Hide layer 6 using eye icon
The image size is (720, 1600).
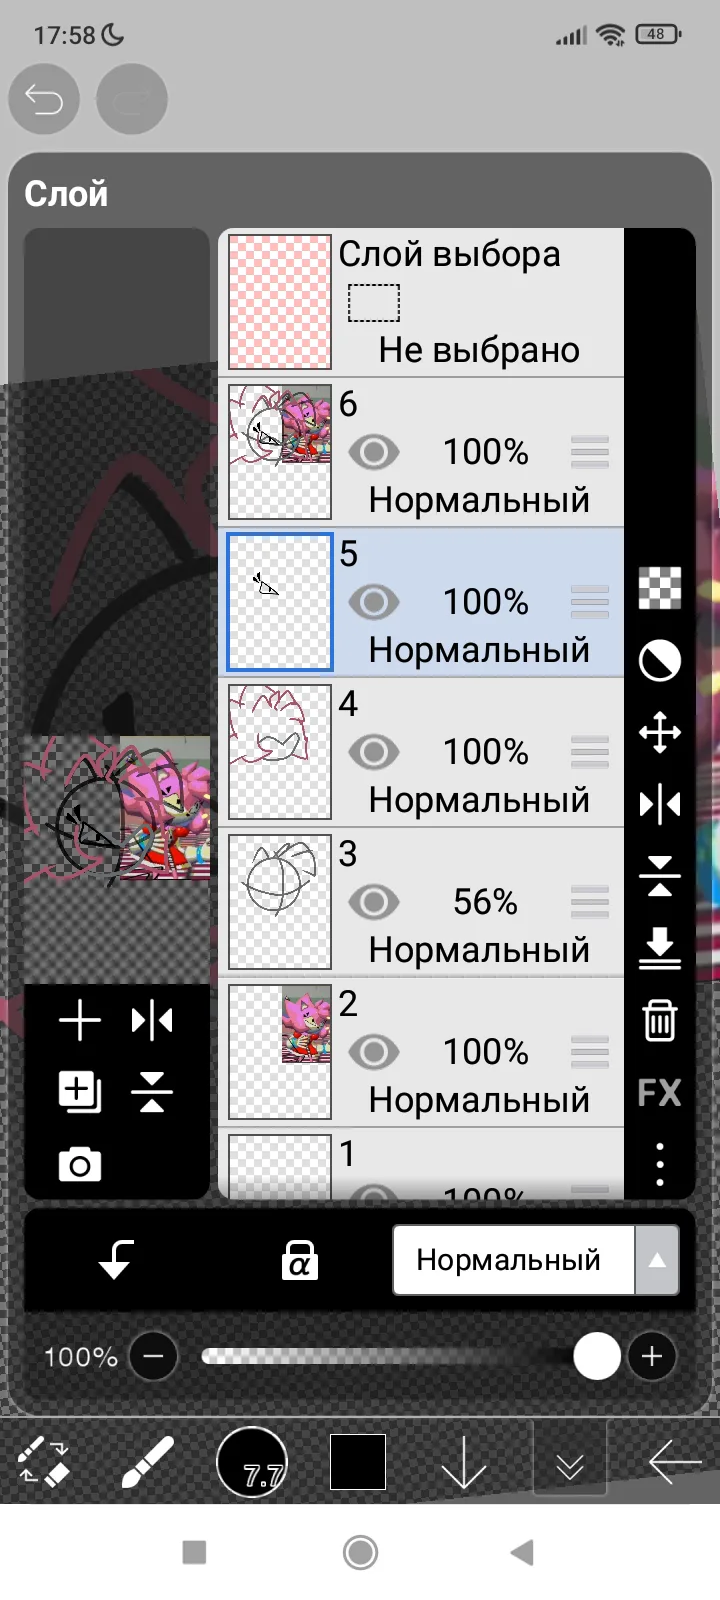pos(374,452)
